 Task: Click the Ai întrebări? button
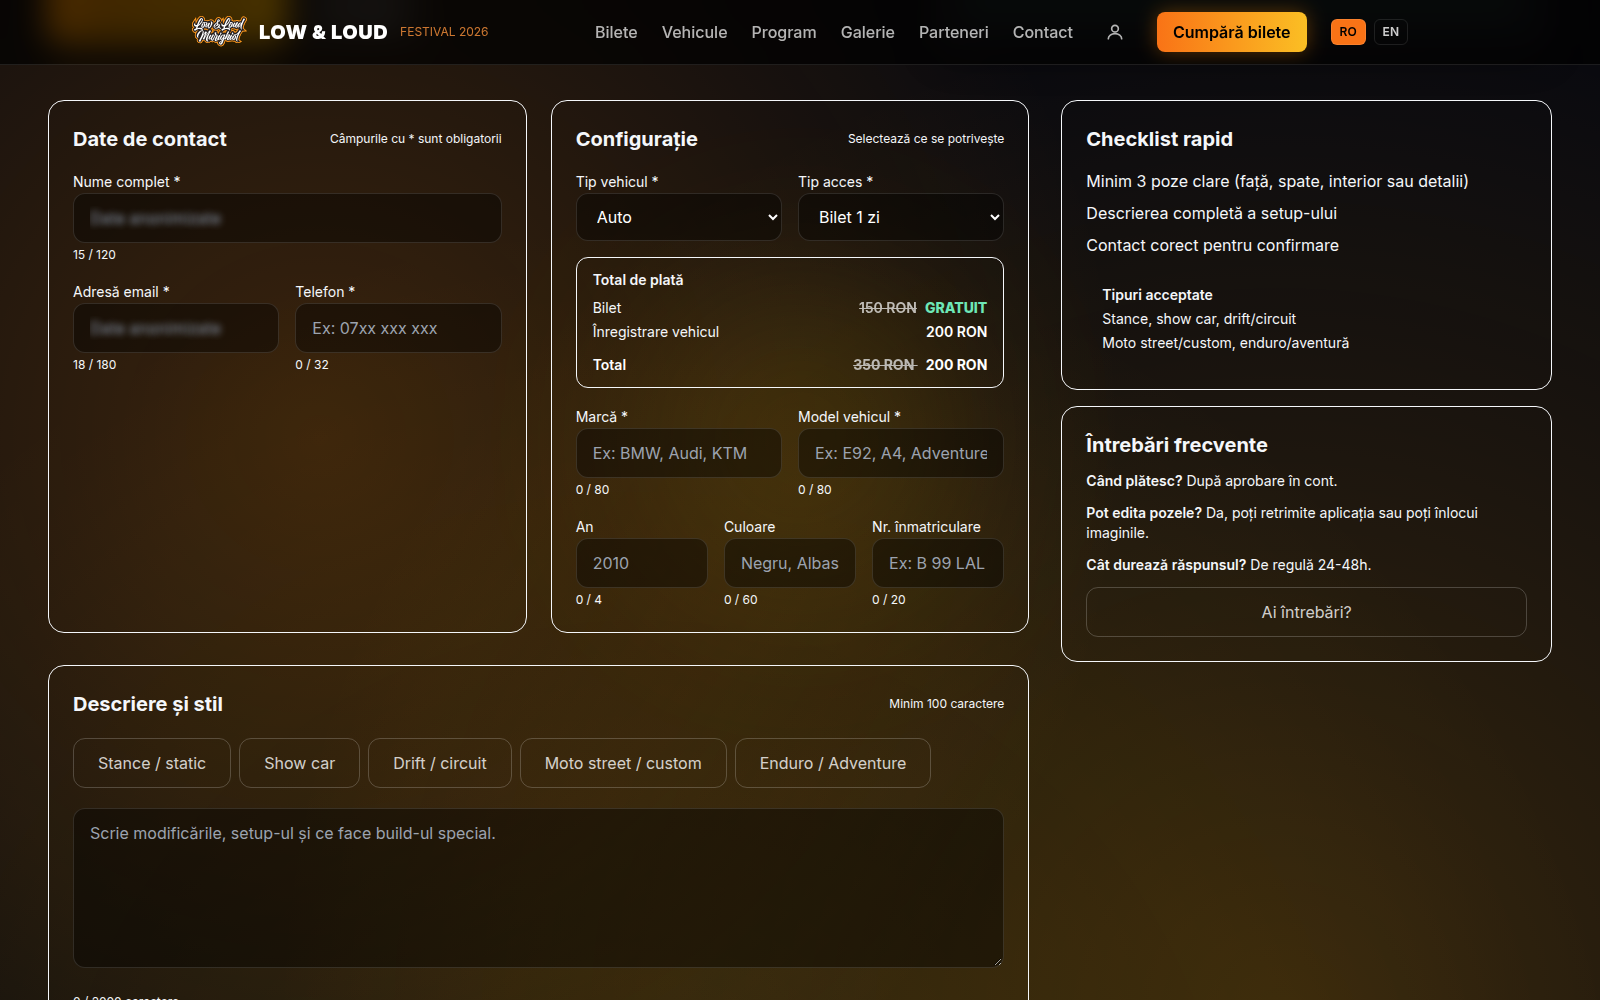click(x=1306, y=612)
